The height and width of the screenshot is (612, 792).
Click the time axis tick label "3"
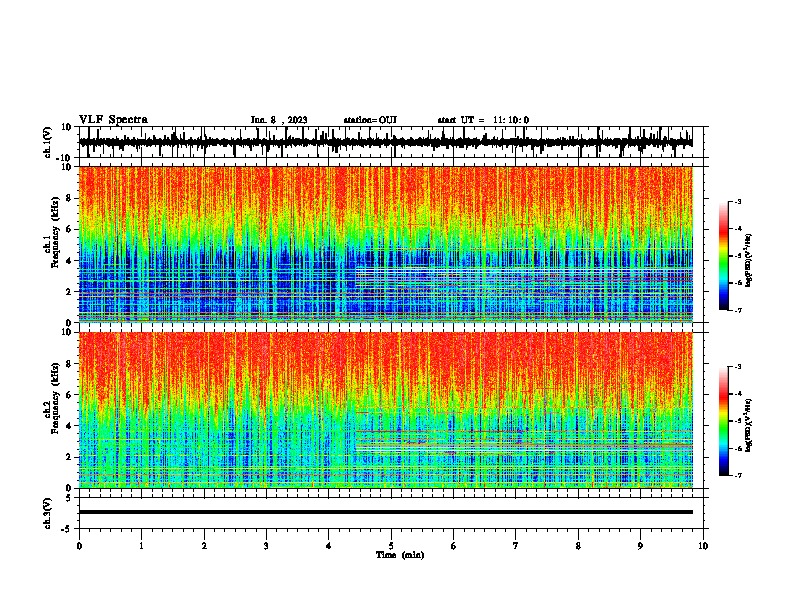tap(266, 546)
